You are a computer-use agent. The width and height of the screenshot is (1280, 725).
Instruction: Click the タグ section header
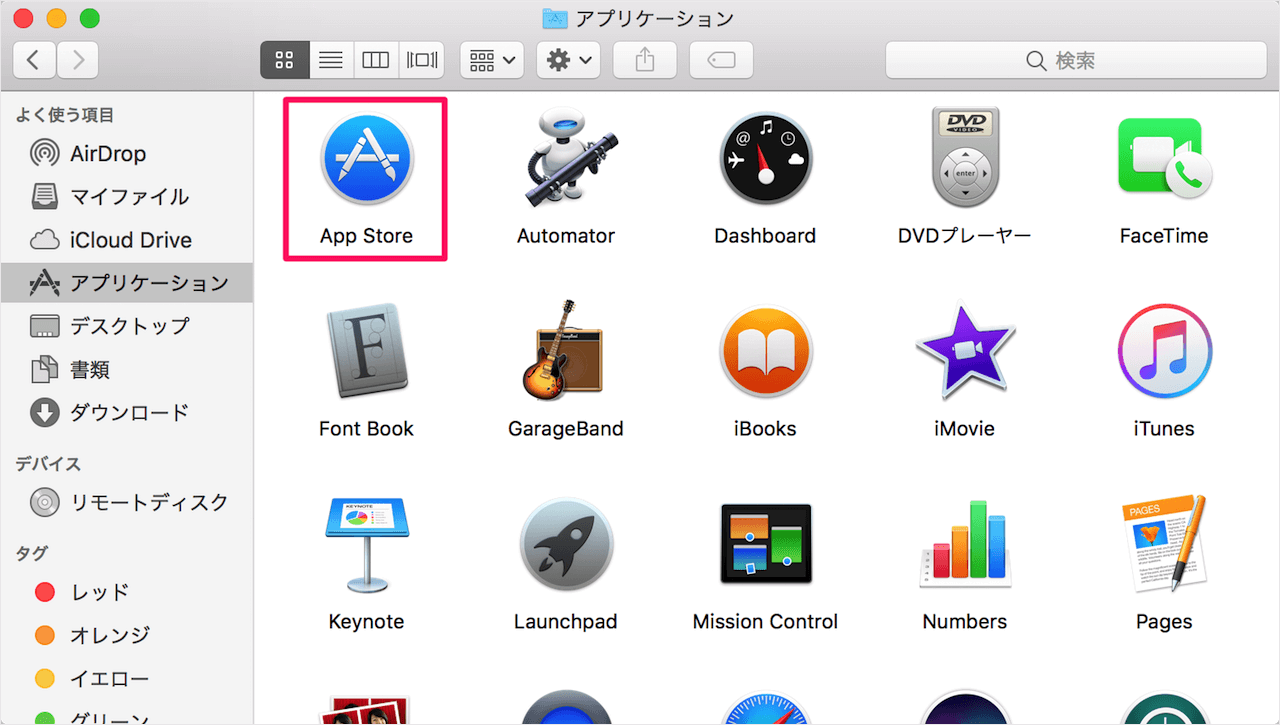tap(31, 553)
